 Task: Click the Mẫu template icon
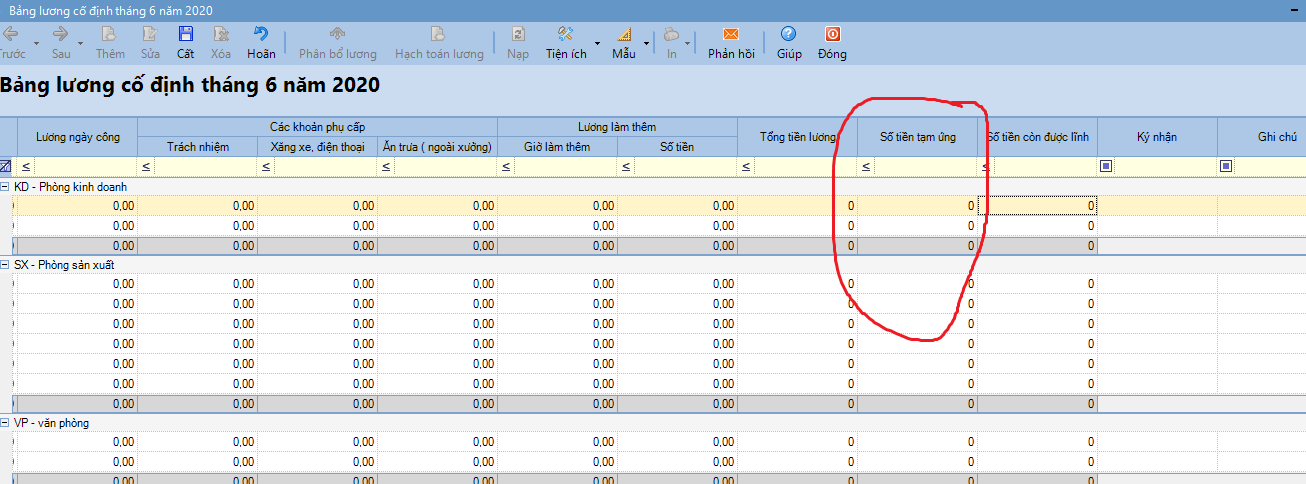point(623,34)
